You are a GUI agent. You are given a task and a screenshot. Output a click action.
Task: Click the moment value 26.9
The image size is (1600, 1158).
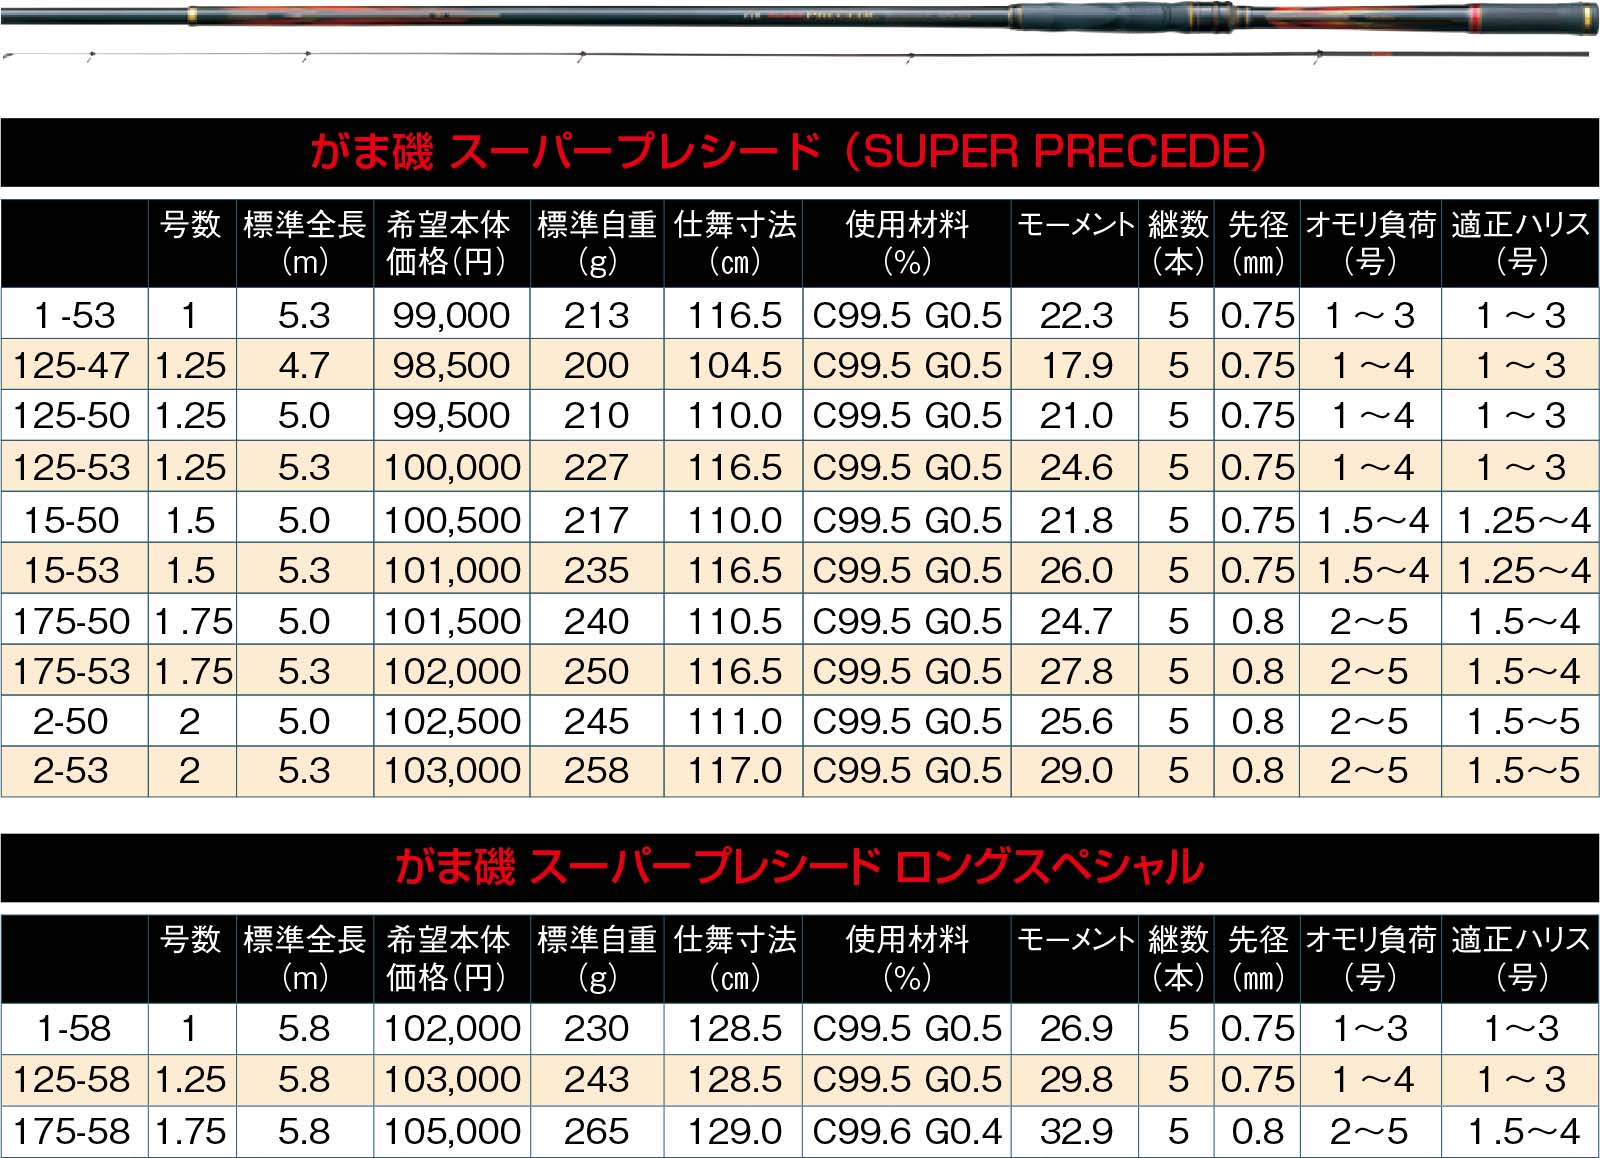click(1076, 1028)
